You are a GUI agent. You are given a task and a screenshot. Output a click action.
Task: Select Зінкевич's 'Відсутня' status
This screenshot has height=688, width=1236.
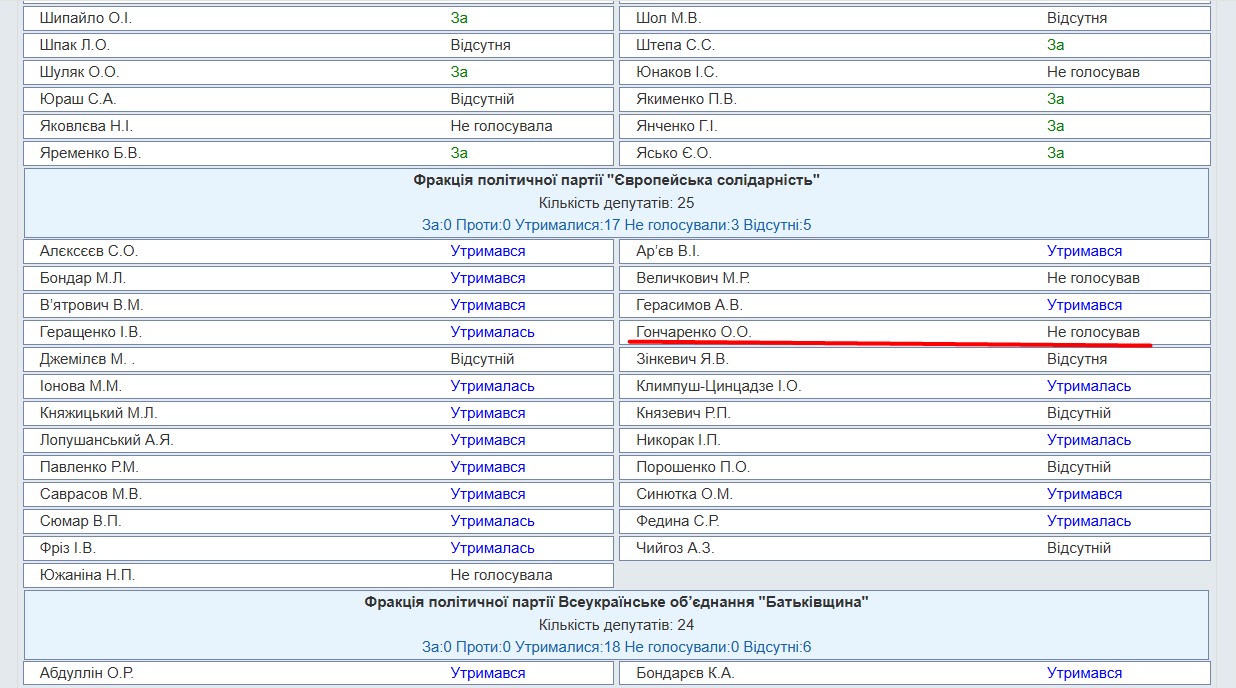click(1077, 359)
